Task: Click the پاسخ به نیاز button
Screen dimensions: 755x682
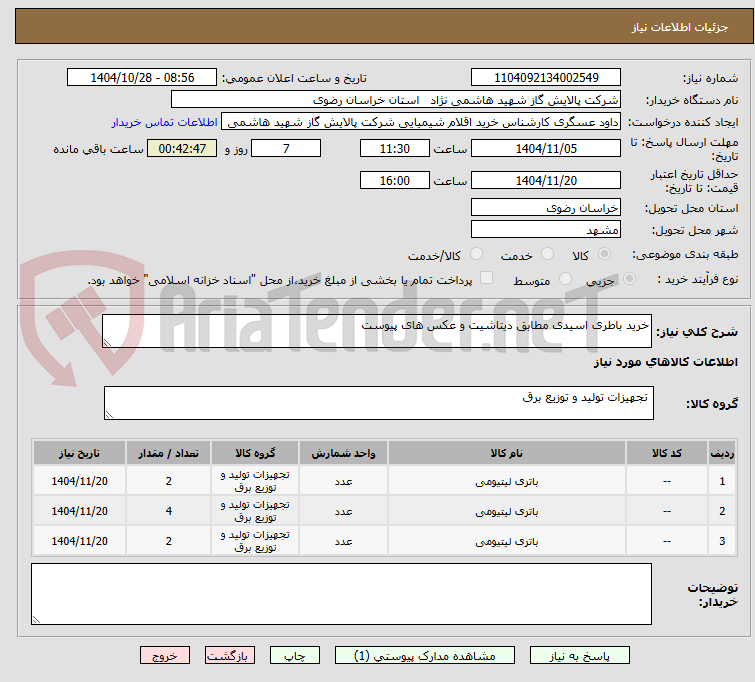Action: [580, 656]
